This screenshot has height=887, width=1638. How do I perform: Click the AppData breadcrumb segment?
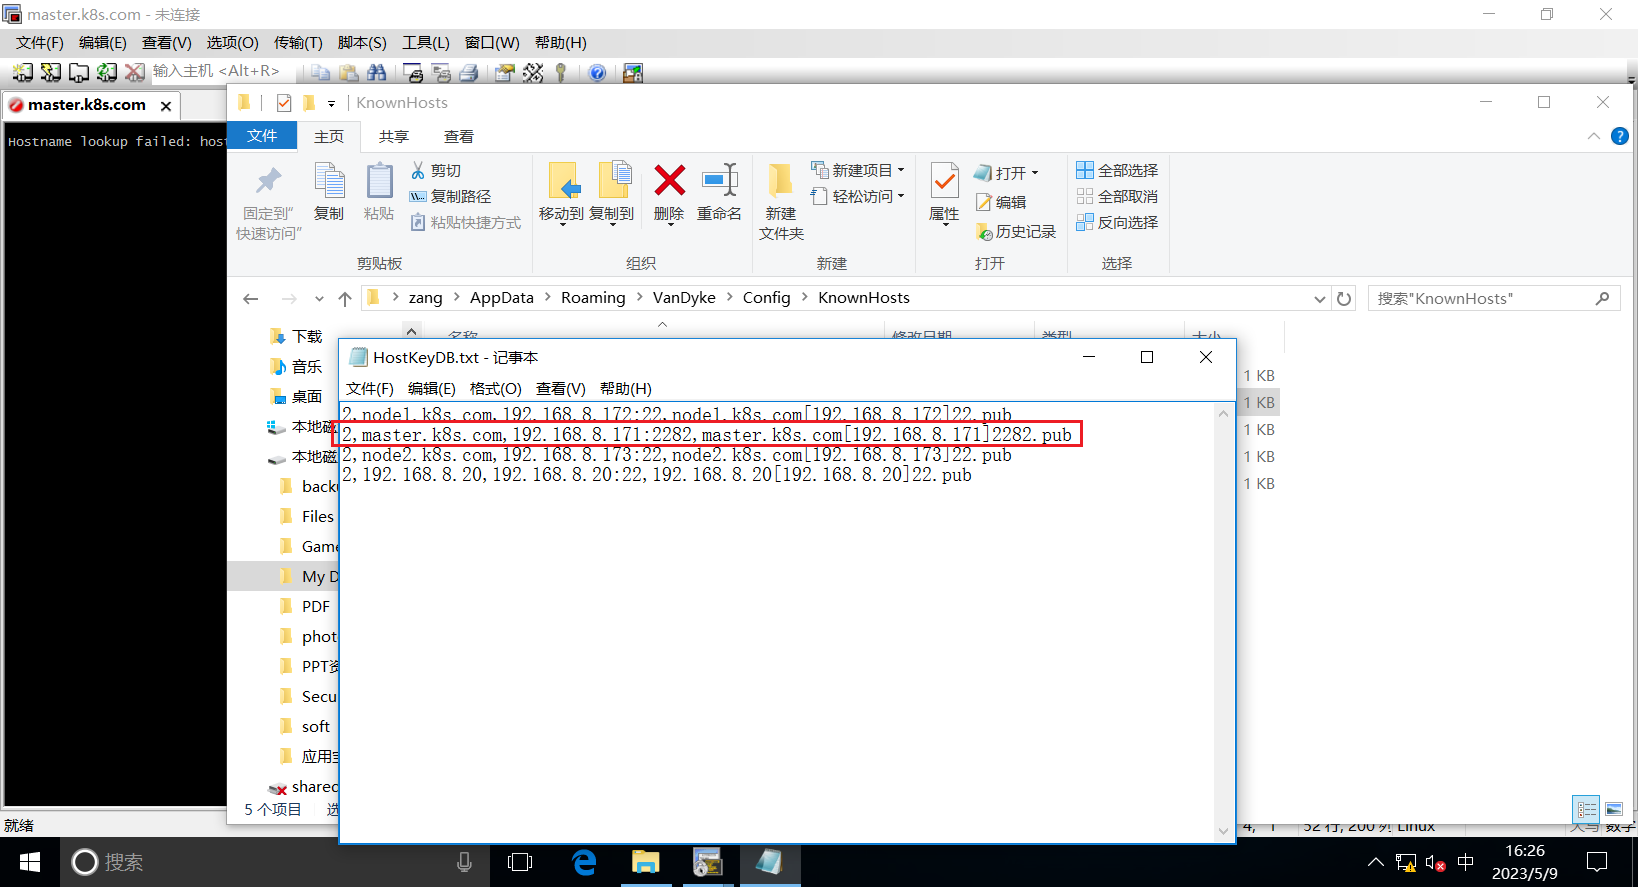point(502,297)
